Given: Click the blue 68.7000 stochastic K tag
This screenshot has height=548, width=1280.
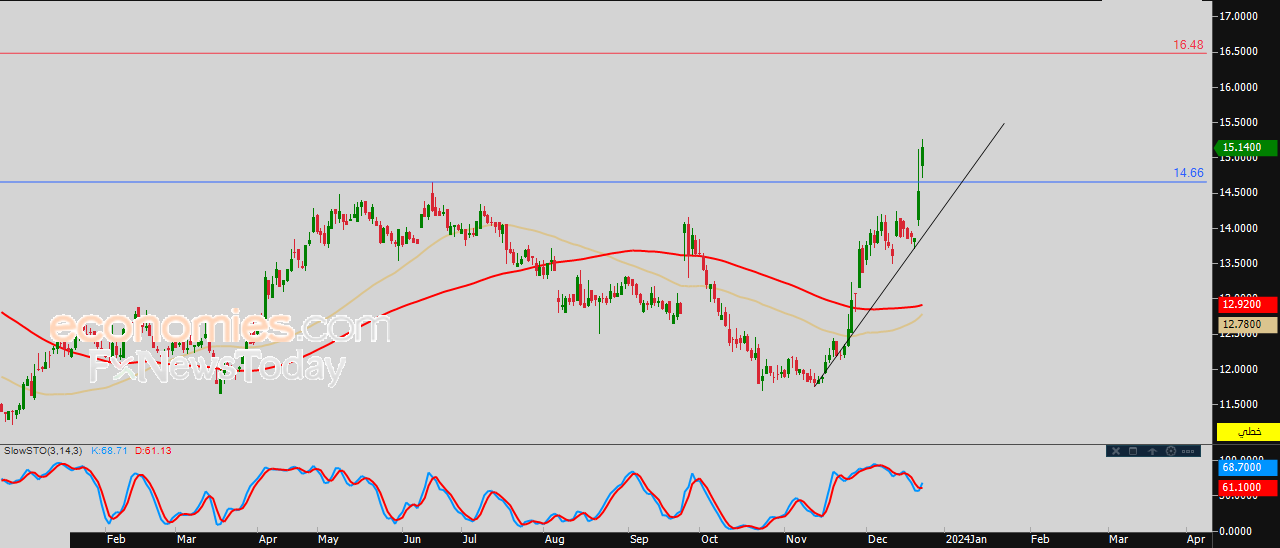Looking at the screenshot, I should point(1247,467).
